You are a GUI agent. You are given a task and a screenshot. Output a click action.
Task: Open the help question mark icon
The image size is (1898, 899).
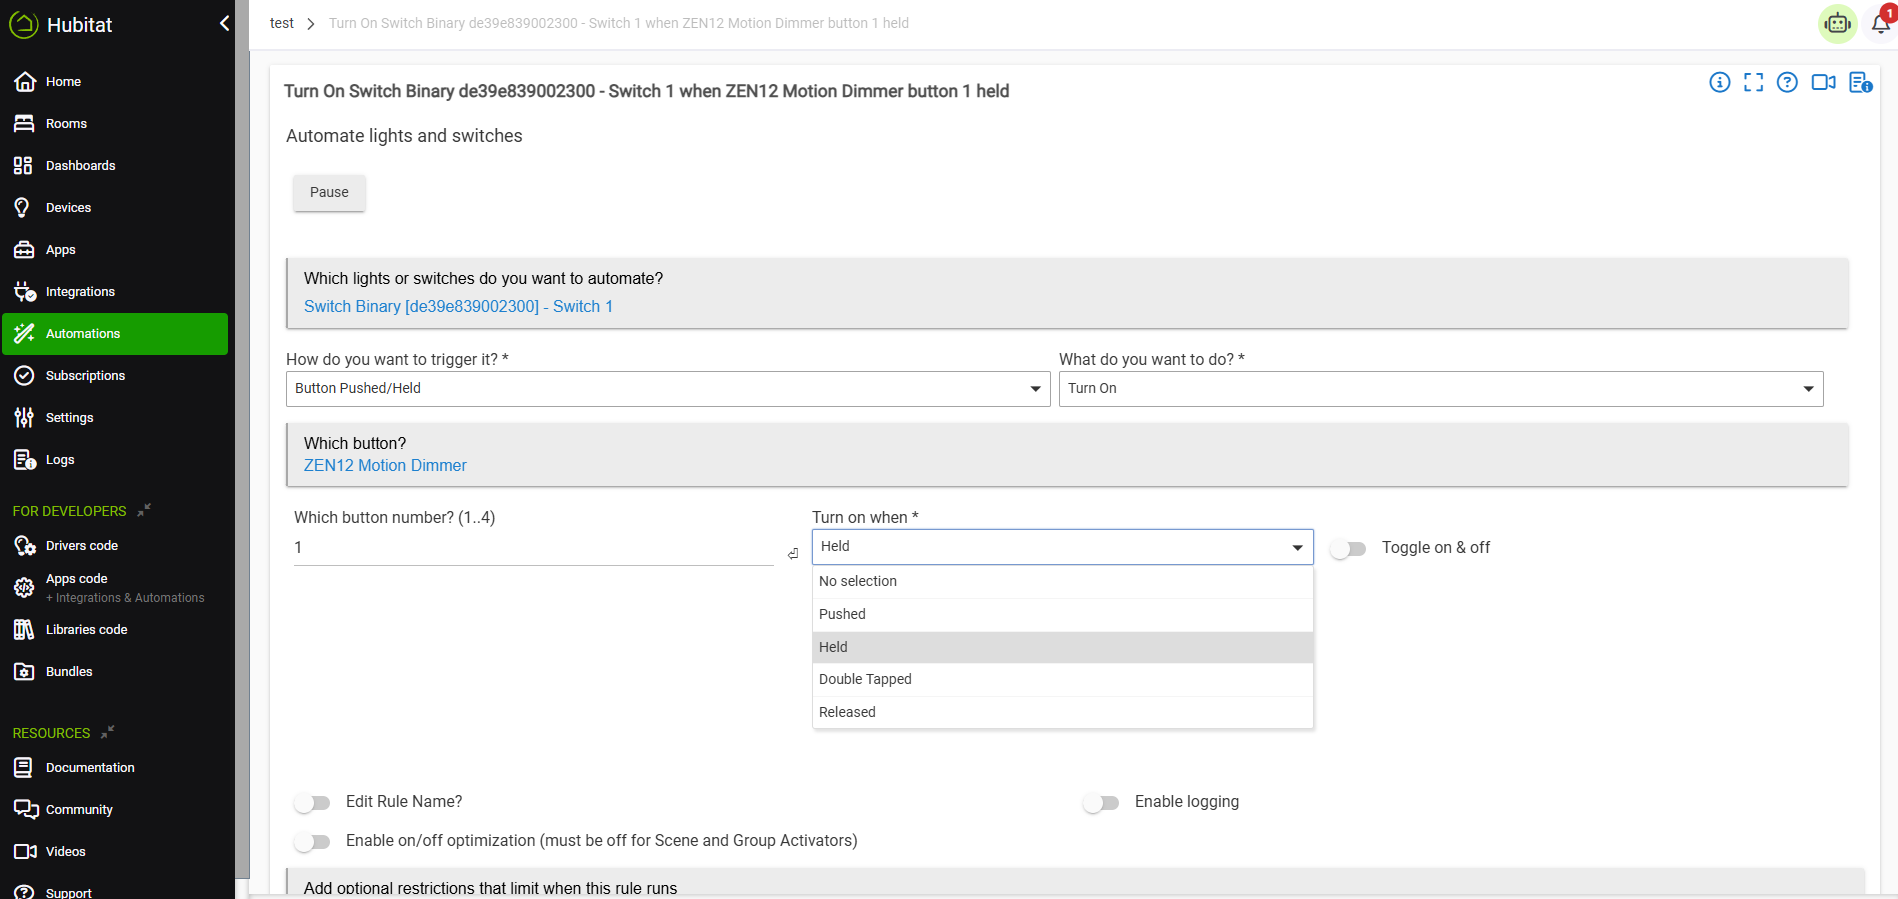pos(1788,82)
